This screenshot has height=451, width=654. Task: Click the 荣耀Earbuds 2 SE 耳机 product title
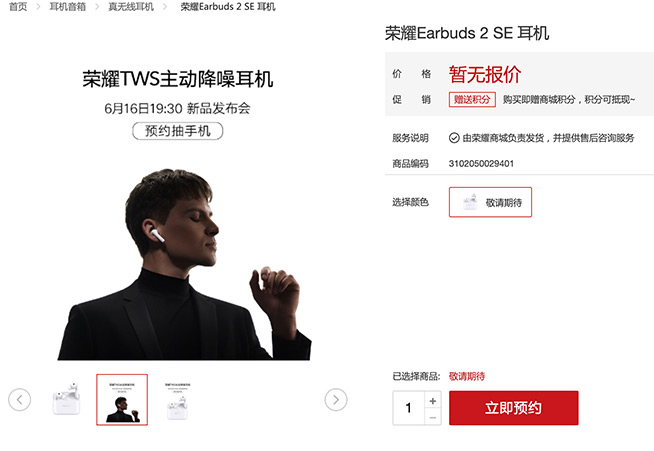pyautogui.click(x=467, y=33)
